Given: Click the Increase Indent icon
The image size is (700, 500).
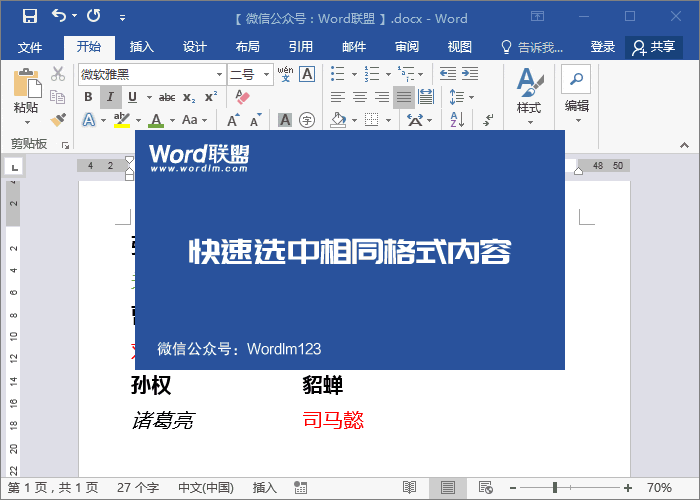Looking at the screenshot, I should pos(470,73).
